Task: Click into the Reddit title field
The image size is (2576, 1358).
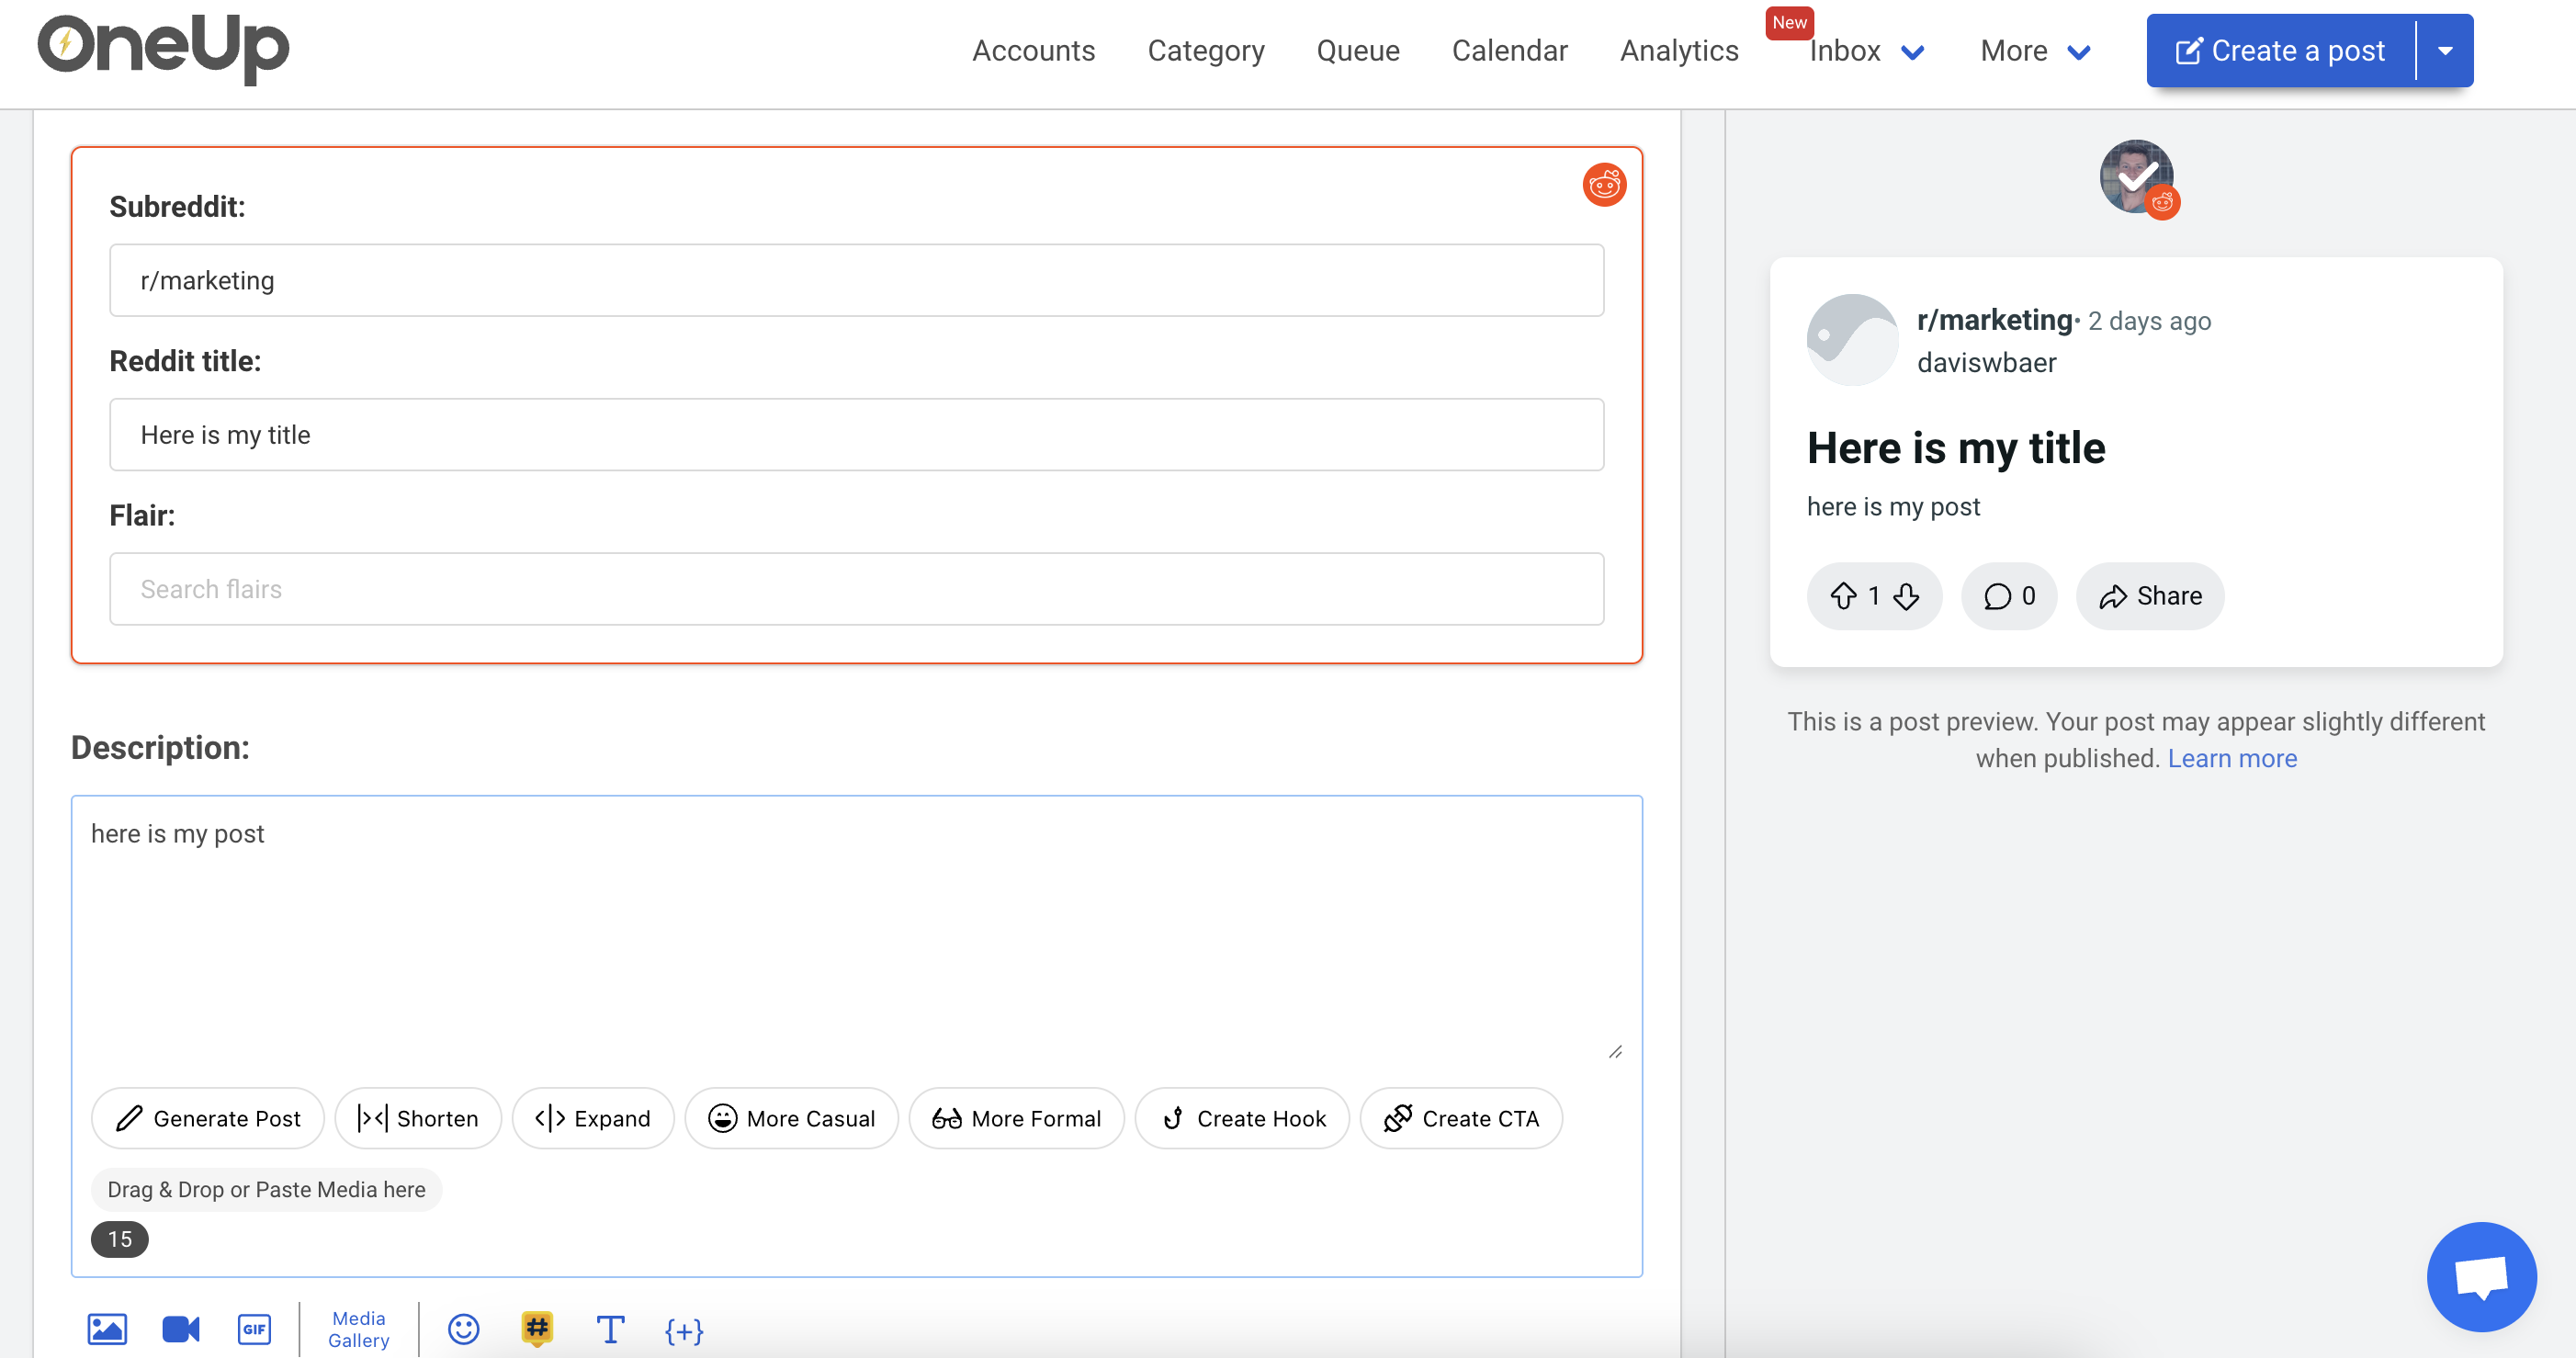Action: pyautogui.click(x=856, y=435)
